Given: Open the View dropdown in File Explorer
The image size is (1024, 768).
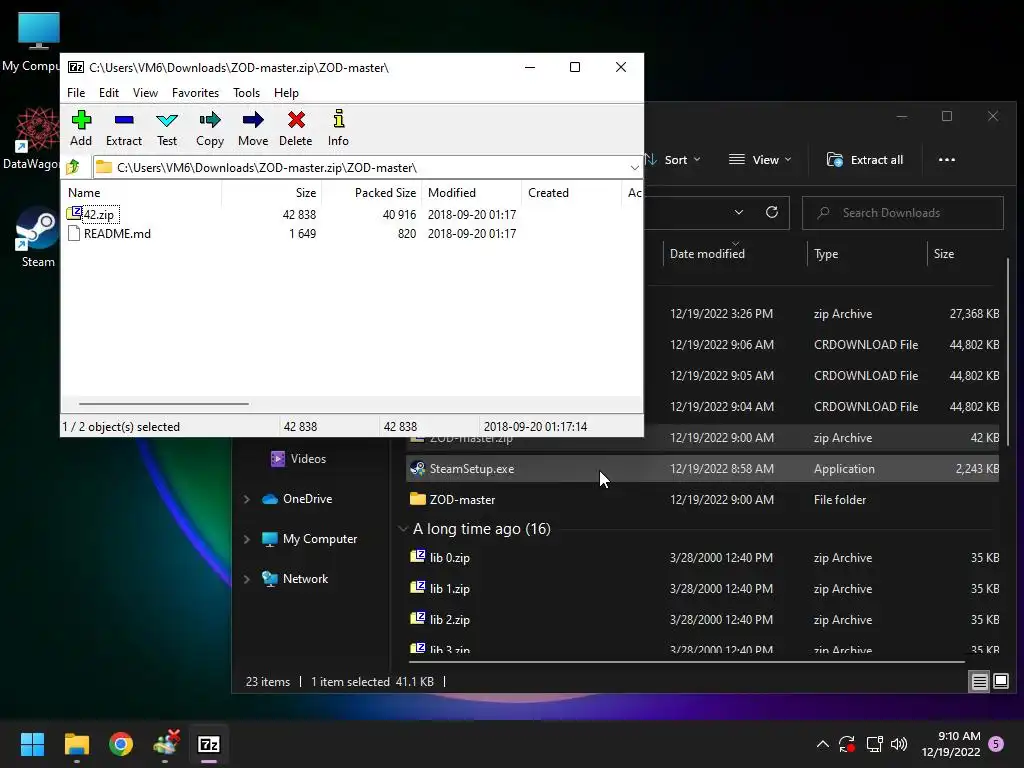Looking at the screenshot, I should tap(760, 160).
